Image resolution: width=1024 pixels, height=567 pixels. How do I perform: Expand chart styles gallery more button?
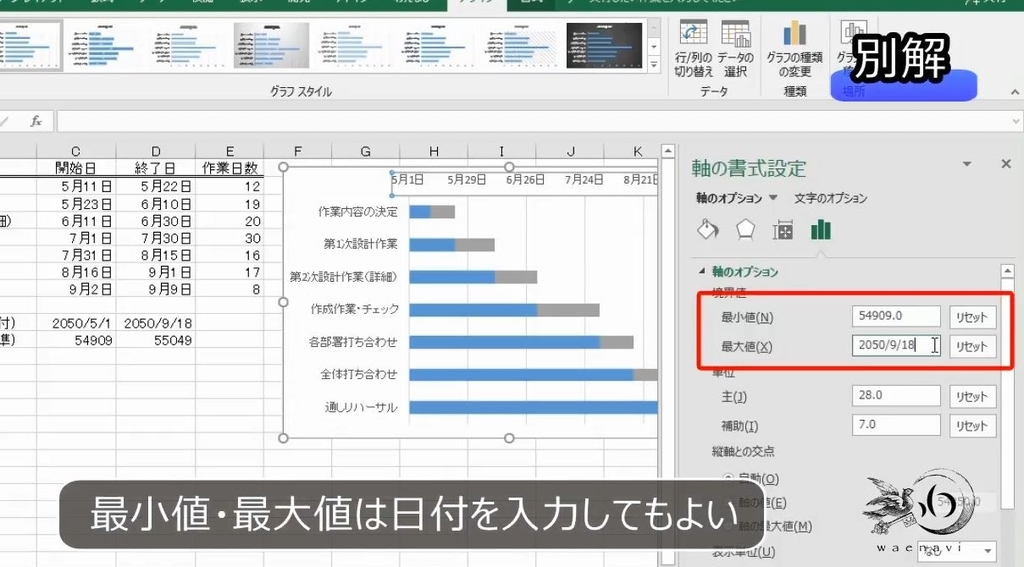(x=654, y=64)
